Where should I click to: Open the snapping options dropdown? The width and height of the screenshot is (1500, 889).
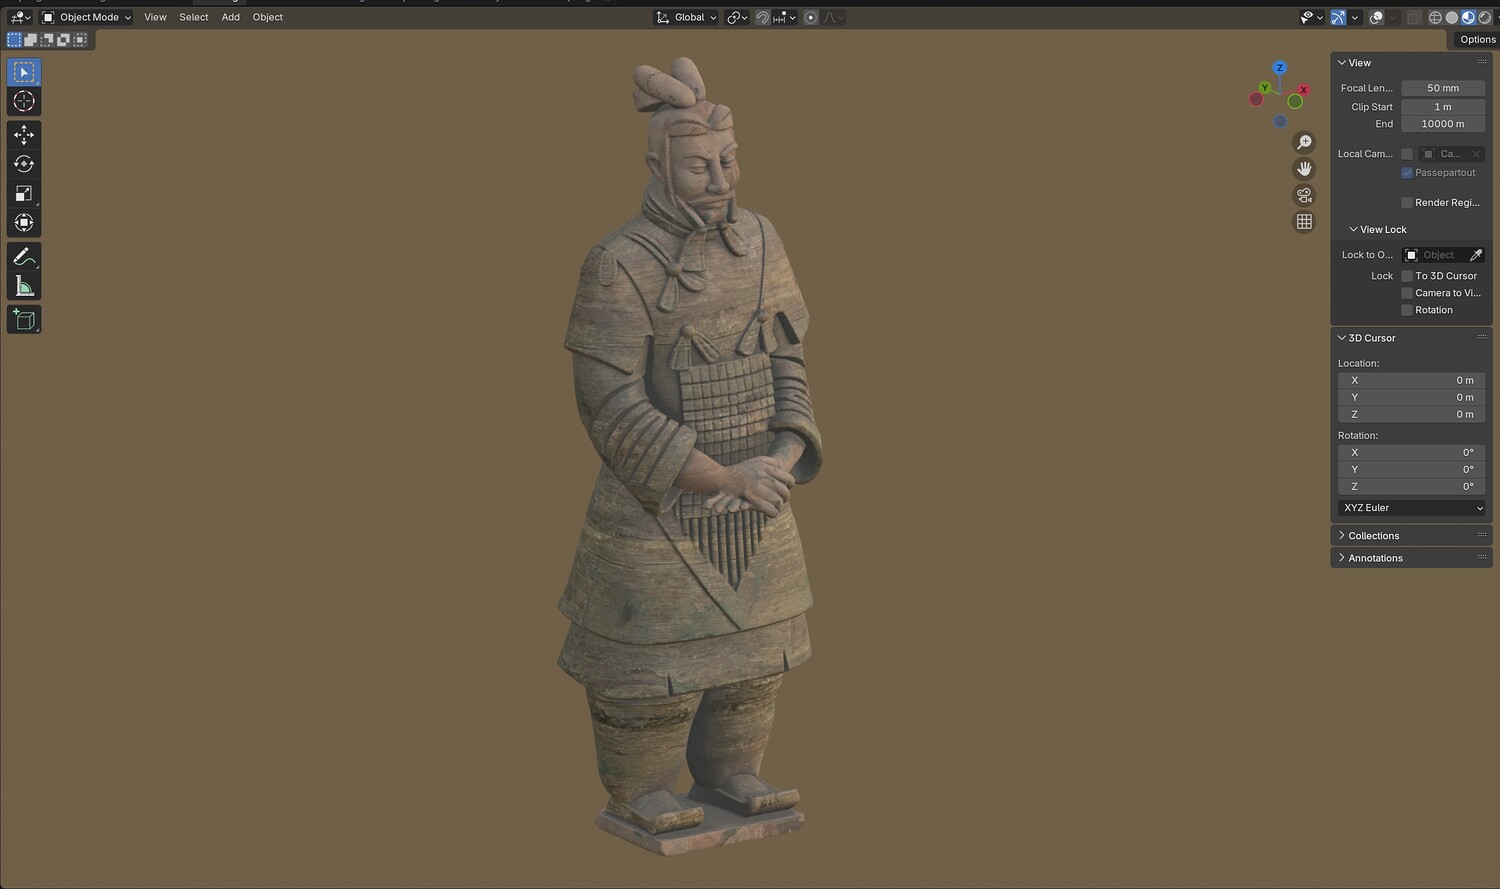click(784, 17)
